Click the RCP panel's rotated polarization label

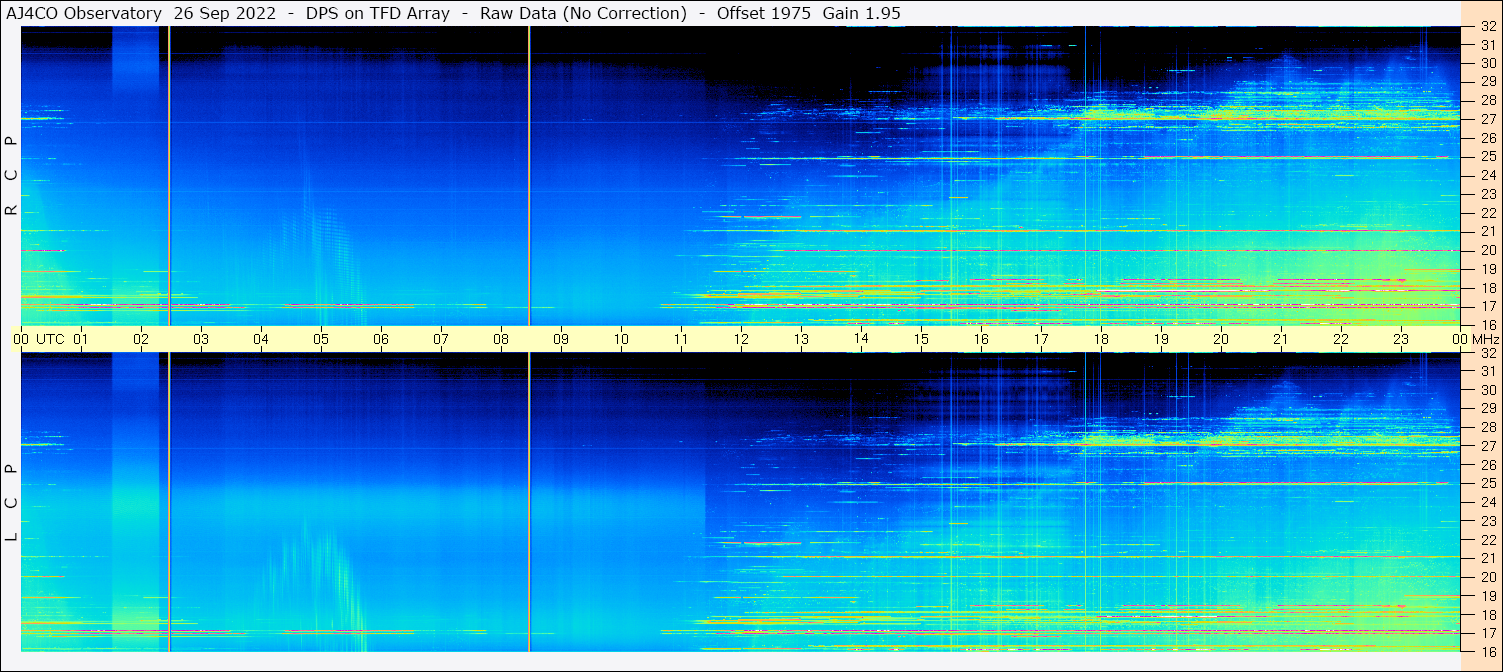[x=11, y=175]
